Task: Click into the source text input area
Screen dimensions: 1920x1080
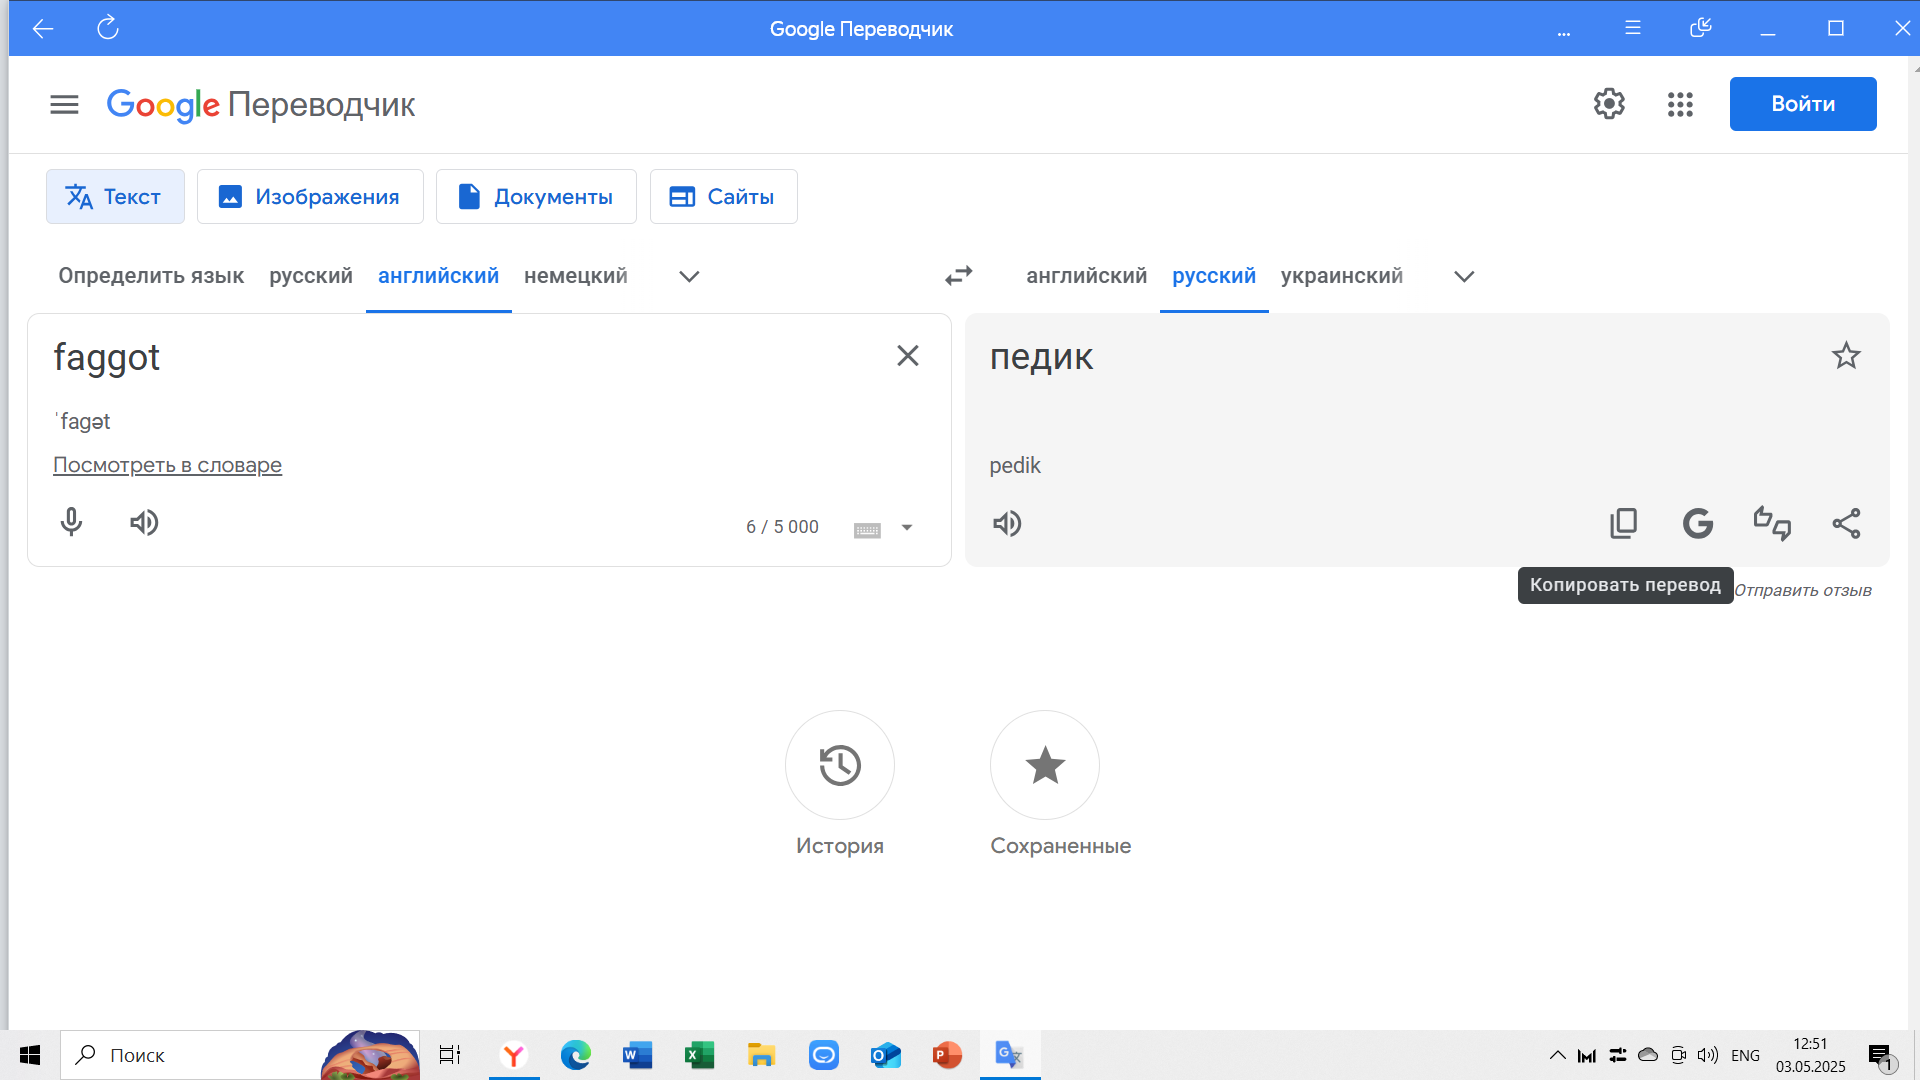Action: point(460,357)
